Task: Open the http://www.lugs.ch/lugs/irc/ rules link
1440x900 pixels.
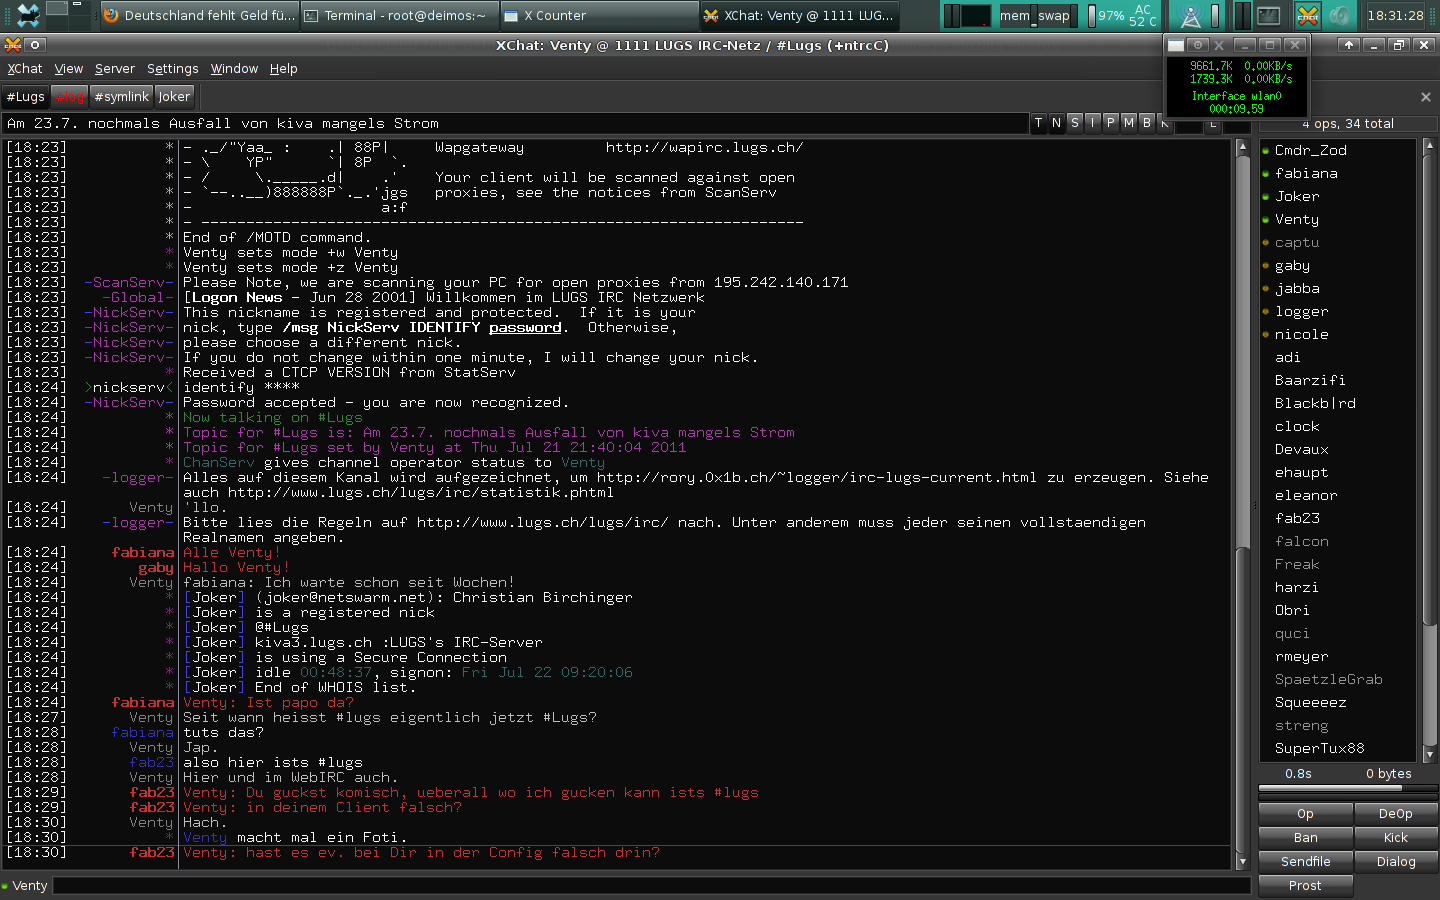Action: pos(542,522)
